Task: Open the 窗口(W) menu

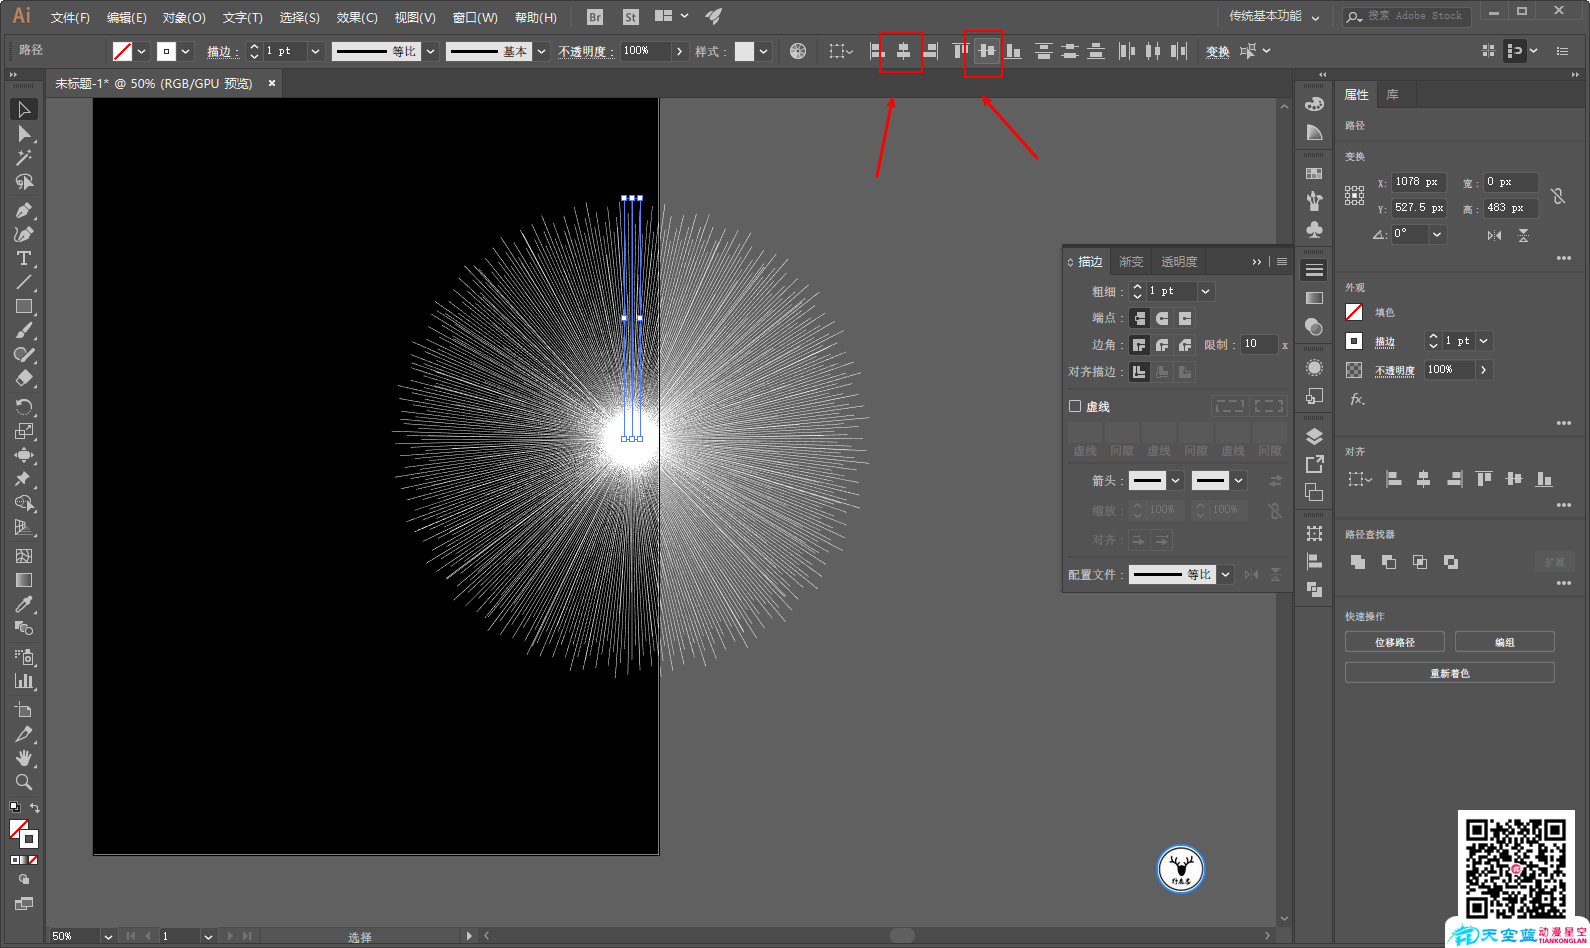Action: (475, 17)
